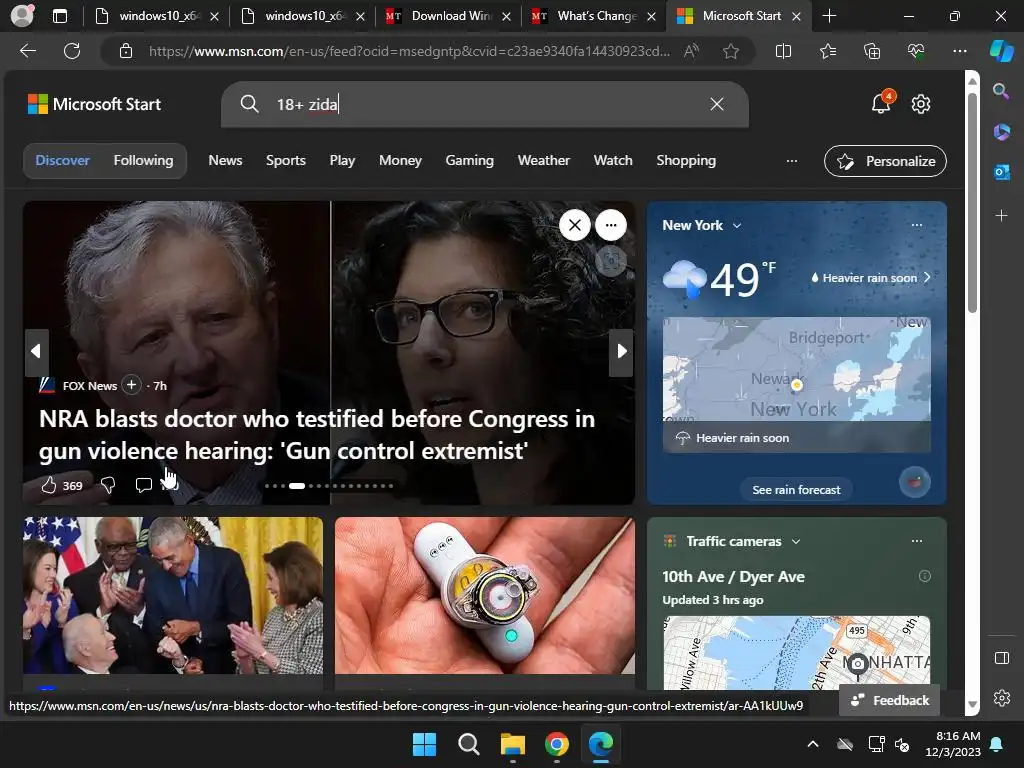The height and width of the screenshot is (768, 1024).
Task: Open the Favorites list icon
Action: [x=827, y=51]
